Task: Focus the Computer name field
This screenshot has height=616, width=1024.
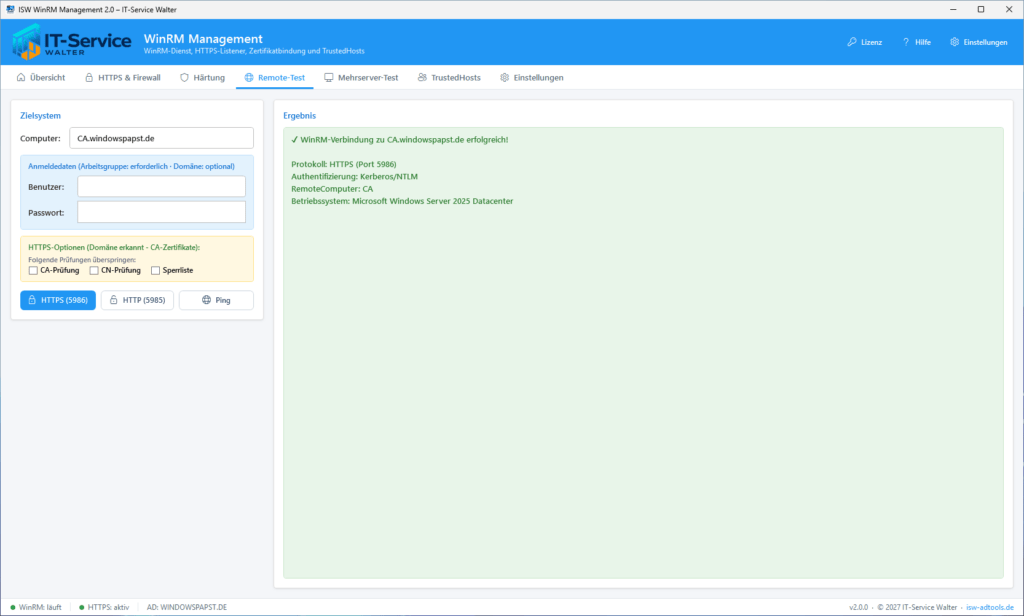Action: [161, 138]
